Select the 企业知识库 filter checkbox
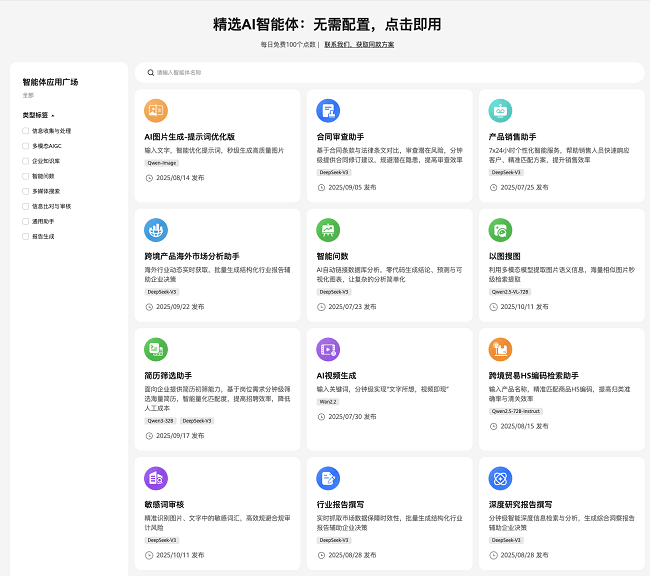 [x=26, y=160]
